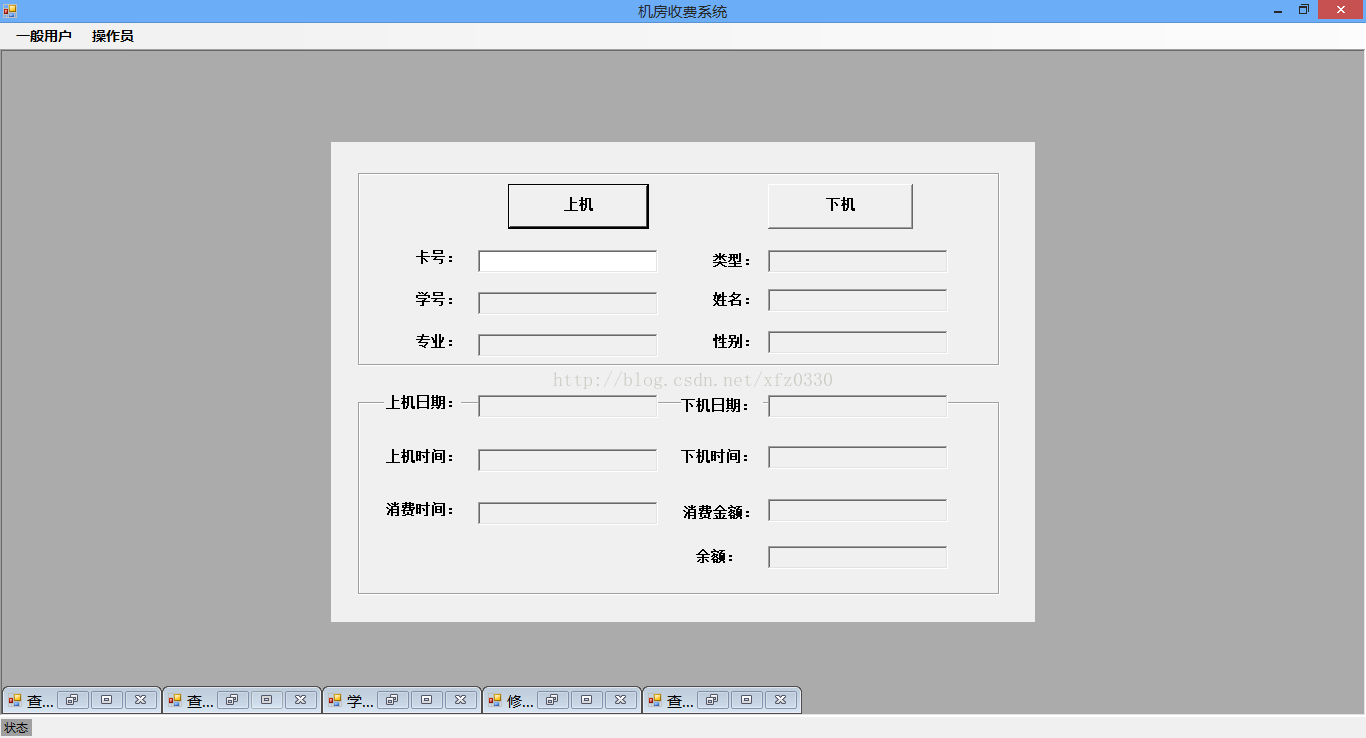Click the 上机日期： label
1366x738 pixels.
click(420, 403)
